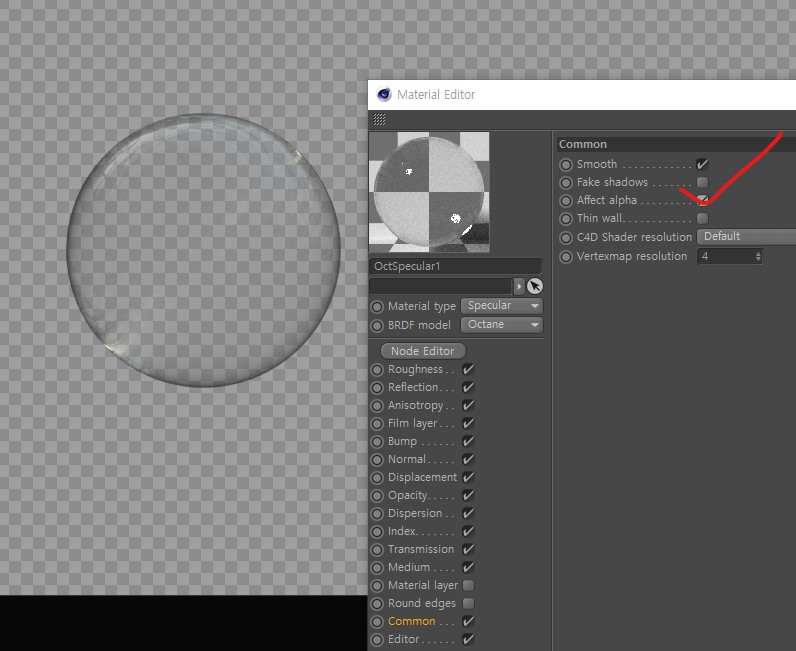The image size is (796, 651).
Task: Click the Material type parameter circle icon
Action: pyautogui.click(x=377, y=306)
